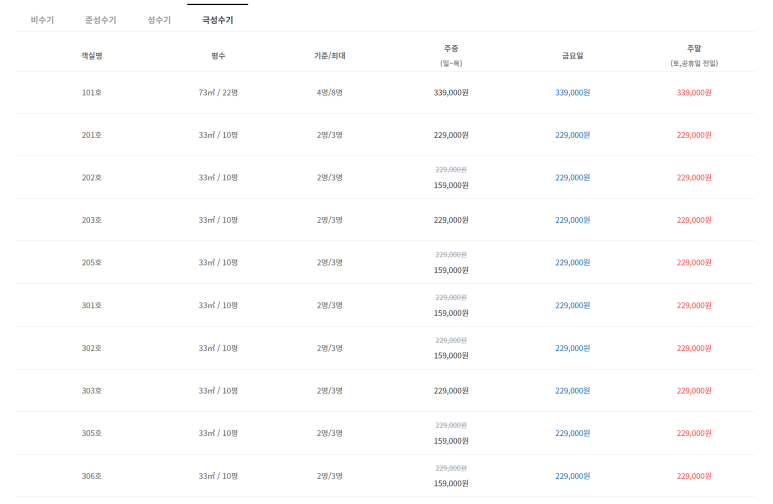Viewport: 773px width, 504px height.
Task: Click 202호 struck-through 229,000원 price
Action: [451, 170]
